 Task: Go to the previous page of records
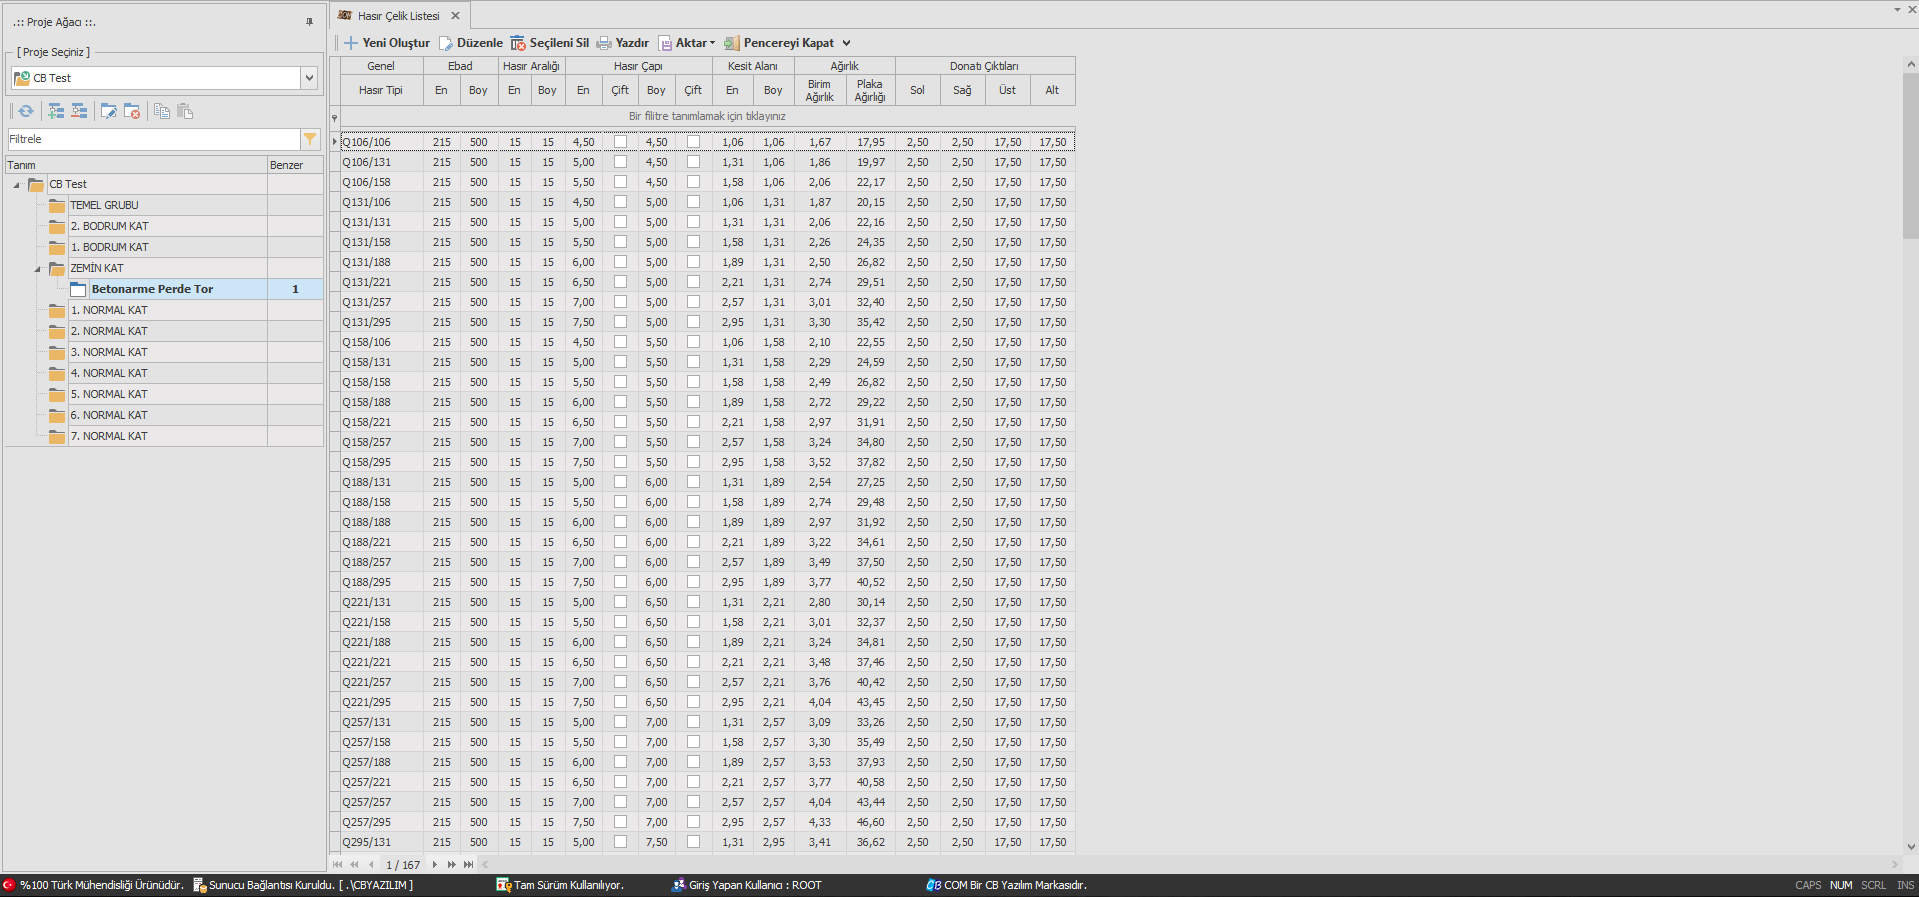pos(354,864)
